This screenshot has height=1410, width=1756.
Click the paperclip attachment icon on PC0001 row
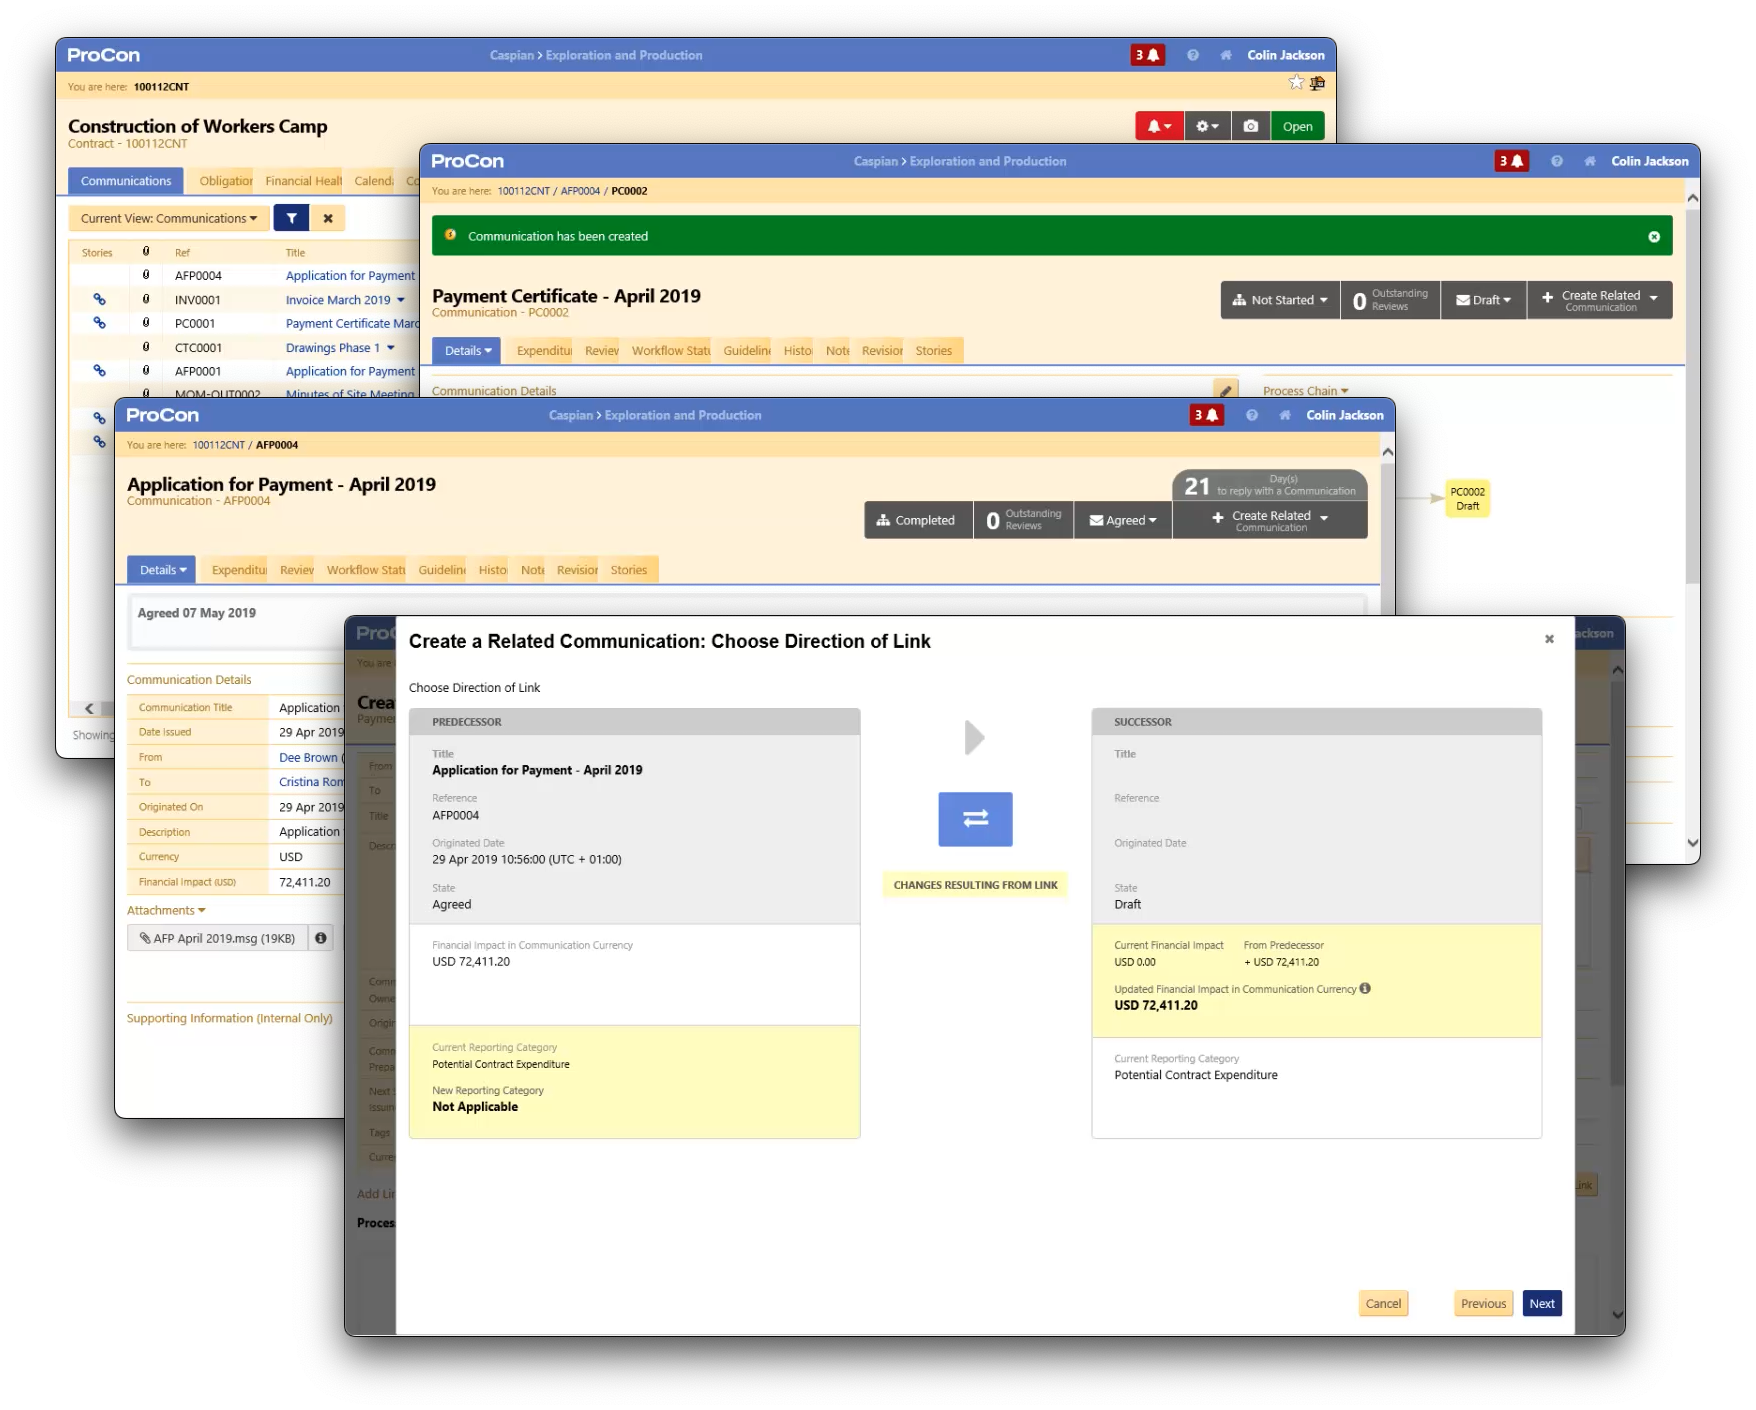point(147,322)
